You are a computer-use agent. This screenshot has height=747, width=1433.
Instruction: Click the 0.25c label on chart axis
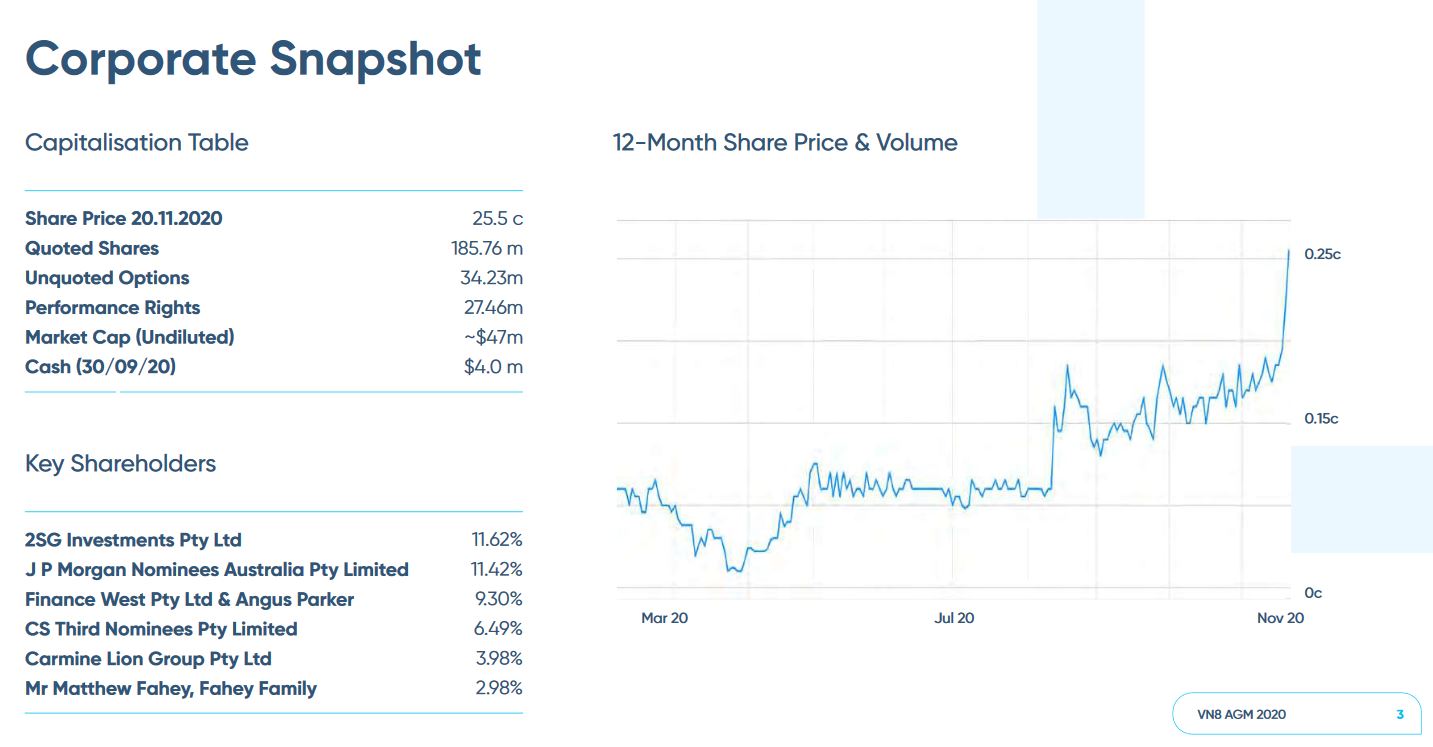coord(1322,255)
